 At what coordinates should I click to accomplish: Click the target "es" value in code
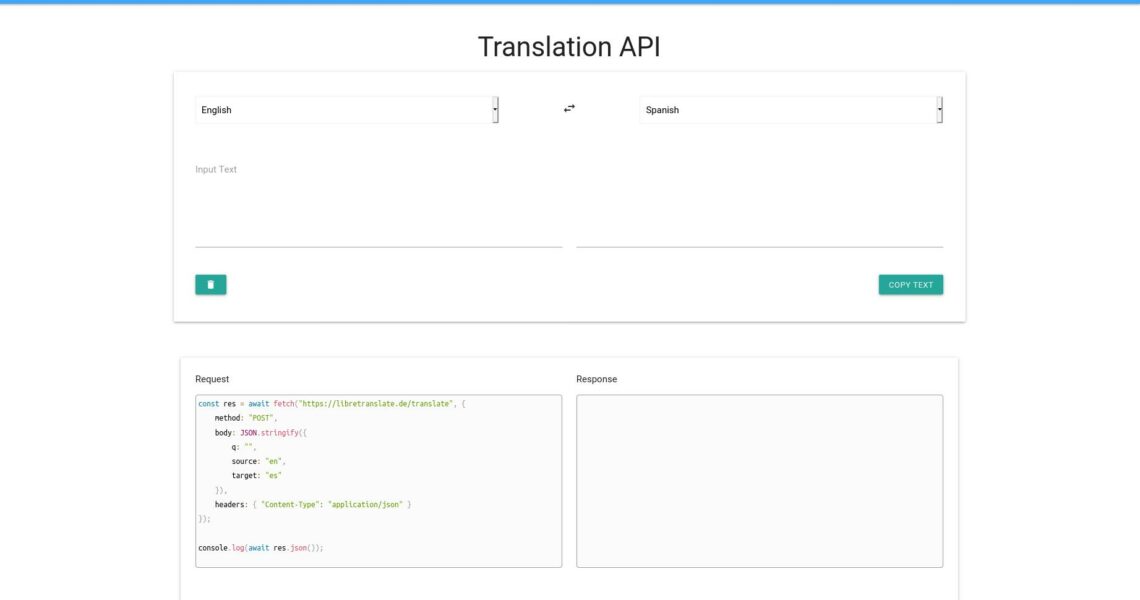pyautogui.click(x=274, y=475)
